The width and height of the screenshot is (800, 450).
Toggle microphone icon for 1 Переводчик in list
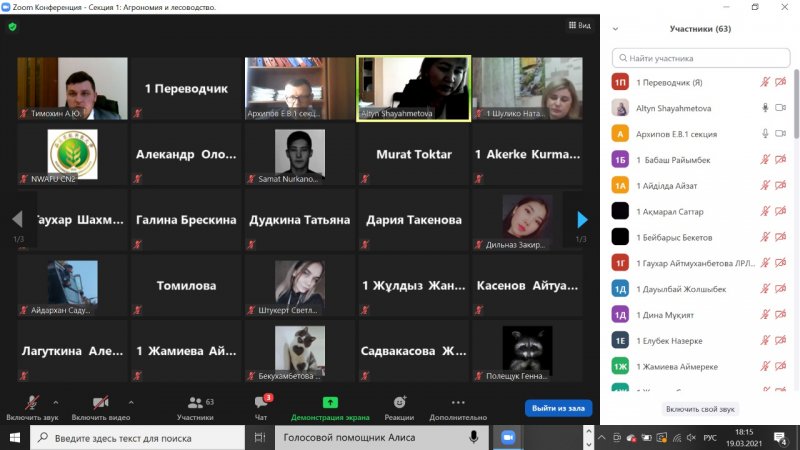[765, 82]
